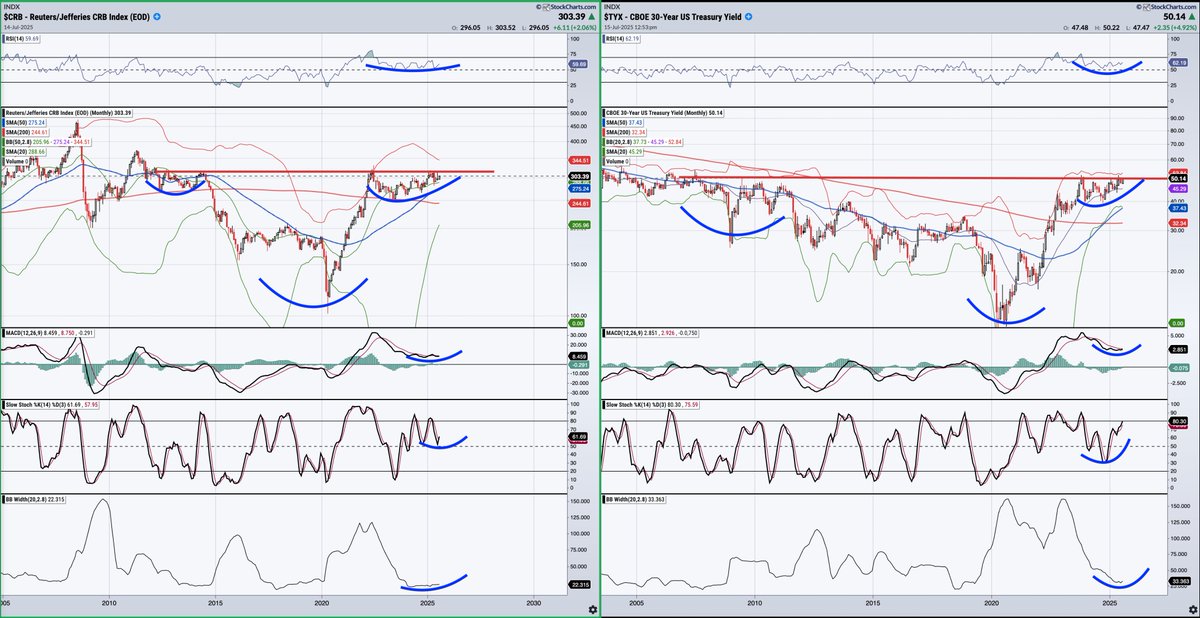This screenshot has width=1200, height=618.
Task: Open settings gear on the $TYX chart
Action: coord(1193,609)
